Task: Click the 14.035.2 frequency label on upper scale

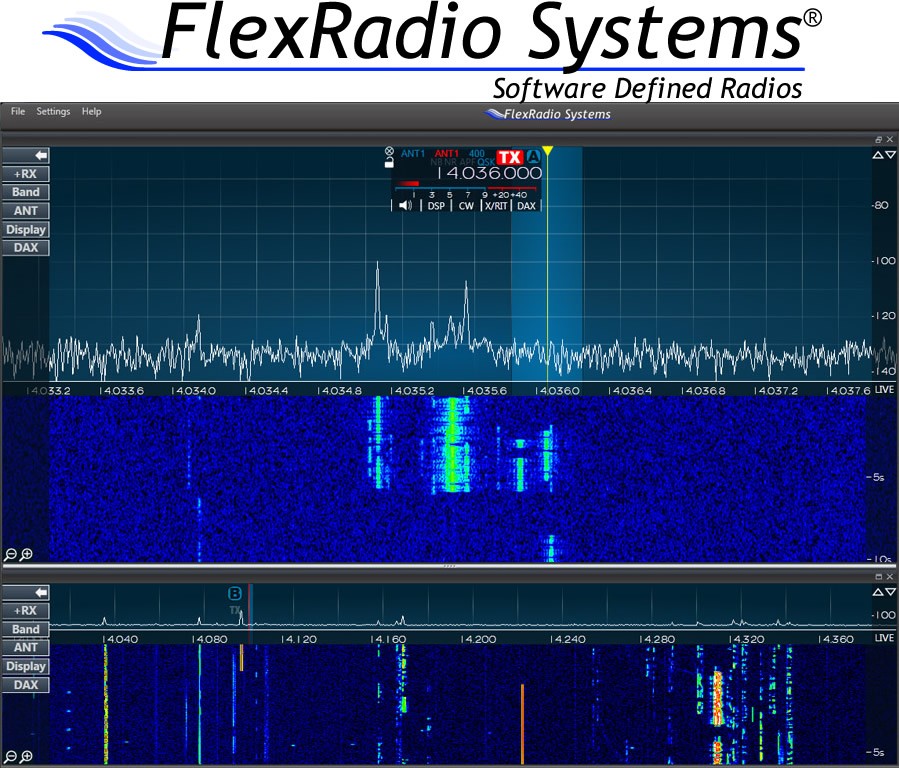Action: pyautogui.click(x=412, y=390)
